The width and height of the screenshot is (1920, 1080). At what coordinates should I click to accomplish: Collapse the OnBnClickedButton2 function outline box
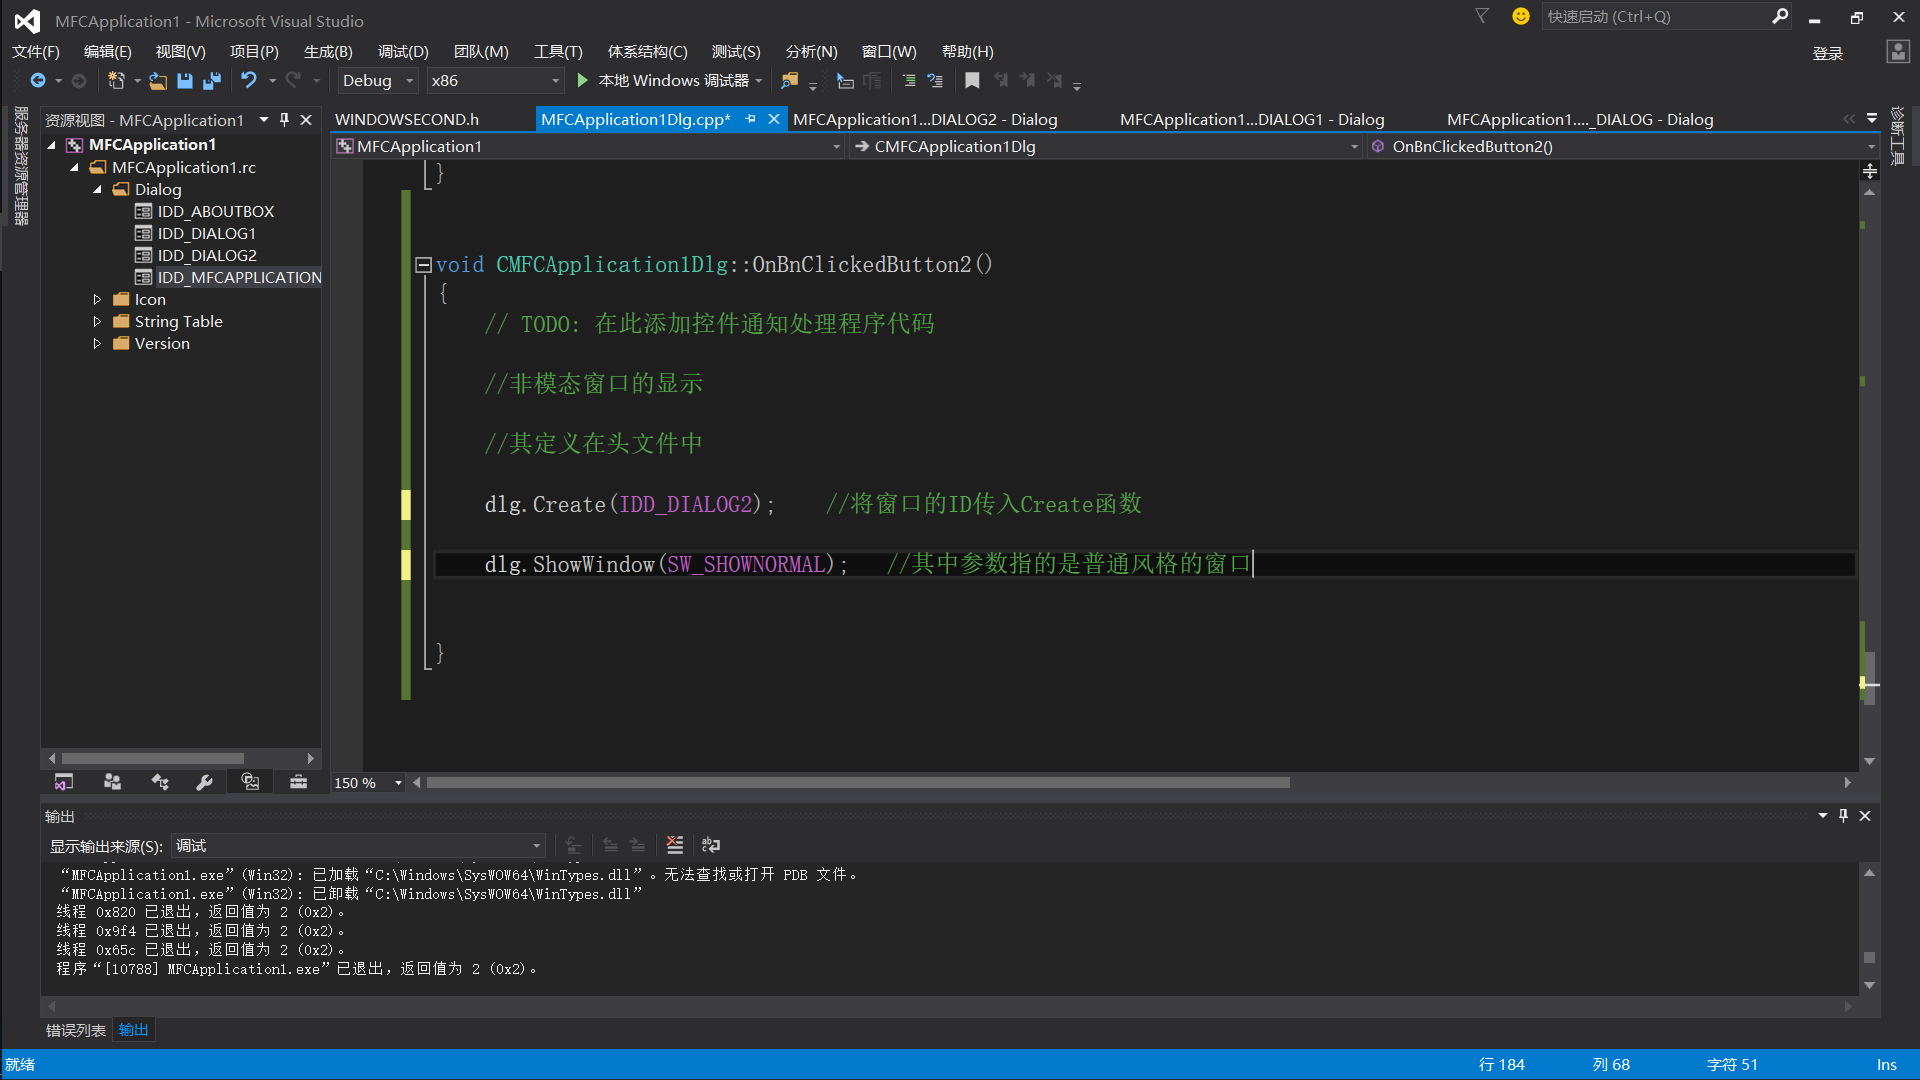tap(423, 265)
